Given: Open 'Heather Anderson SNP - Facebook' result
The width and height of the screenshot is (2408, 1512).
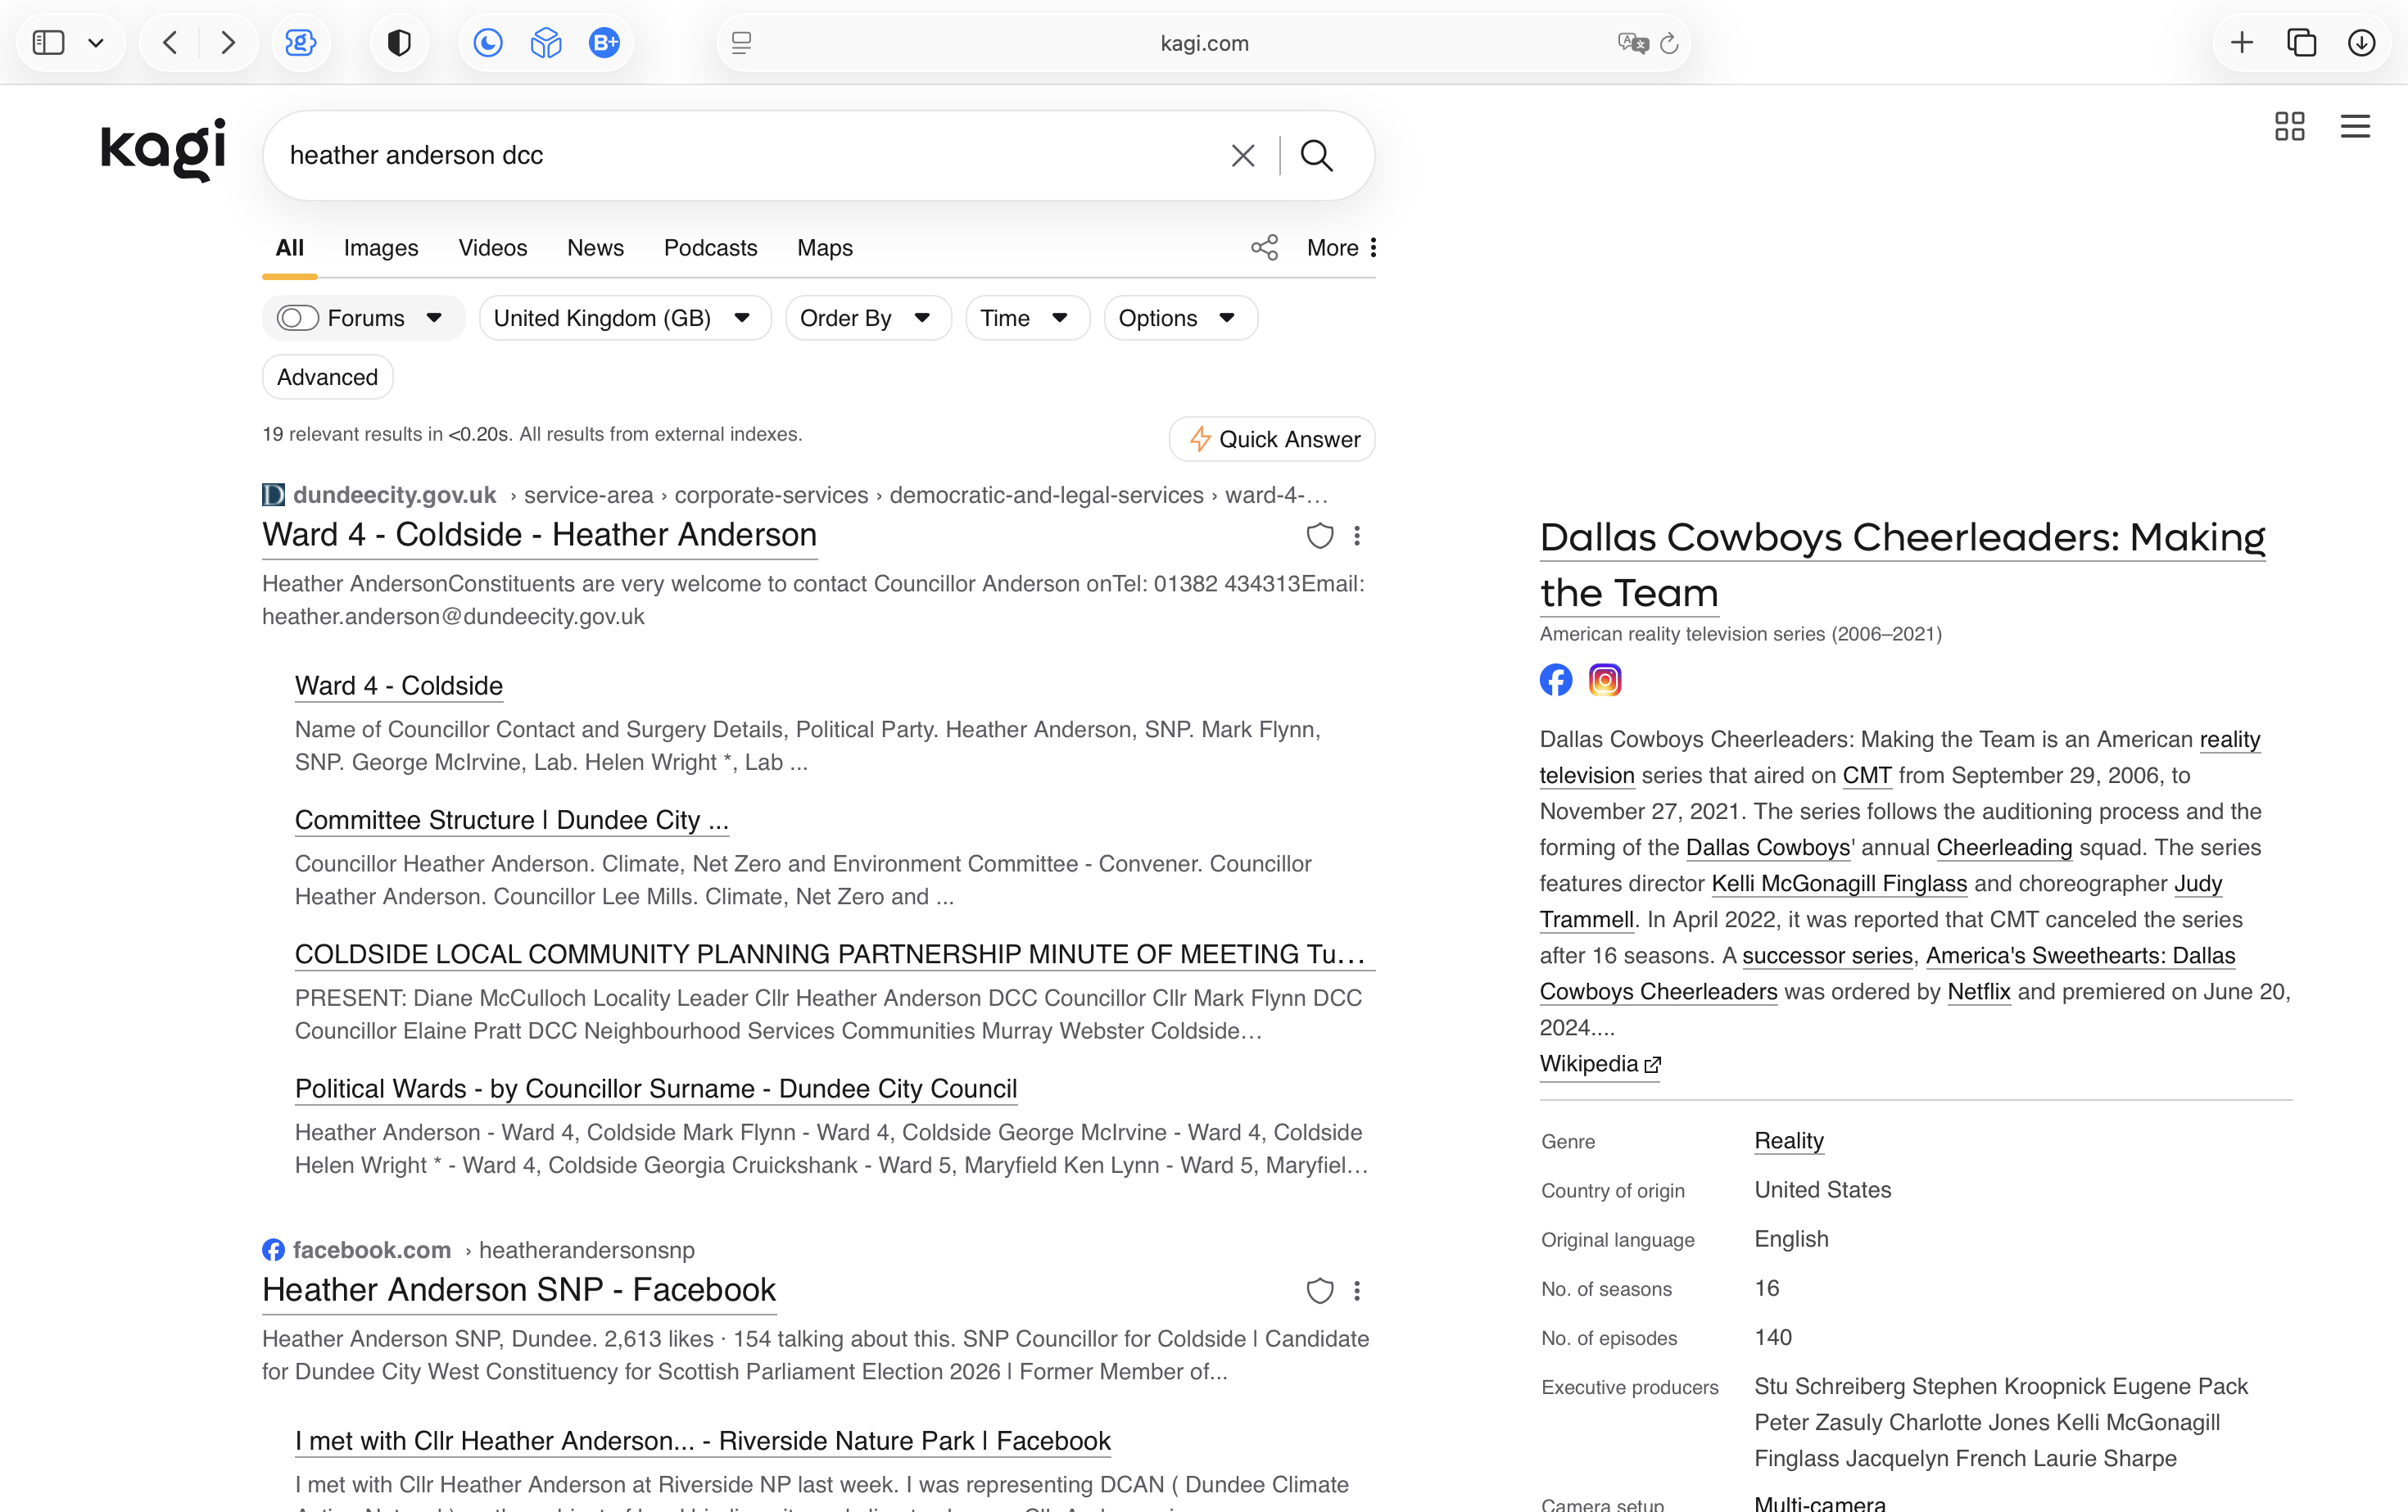Looking at the screenshot, I should click(x=519, y=1290).
